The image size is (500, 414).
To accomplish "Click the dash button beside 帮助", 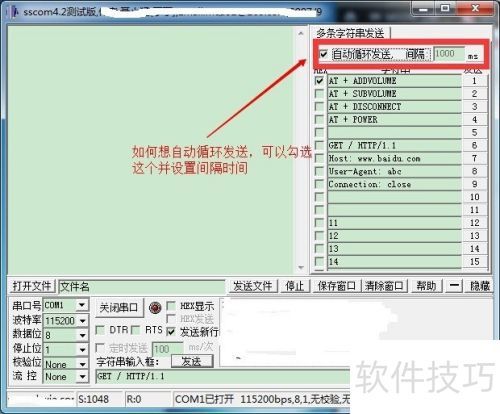I will pyautogui.click(x=454, y=286).
